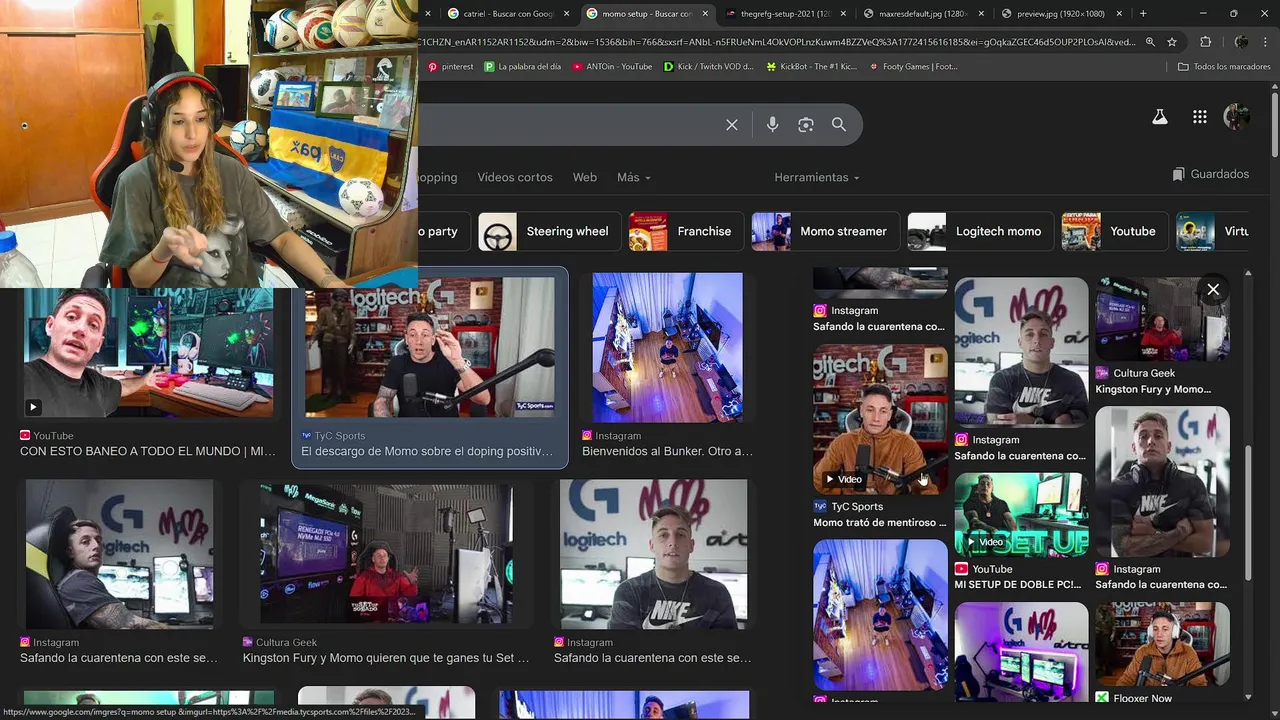Open Google Lens image search
The image size is (1280, 720).
point(806,125)
